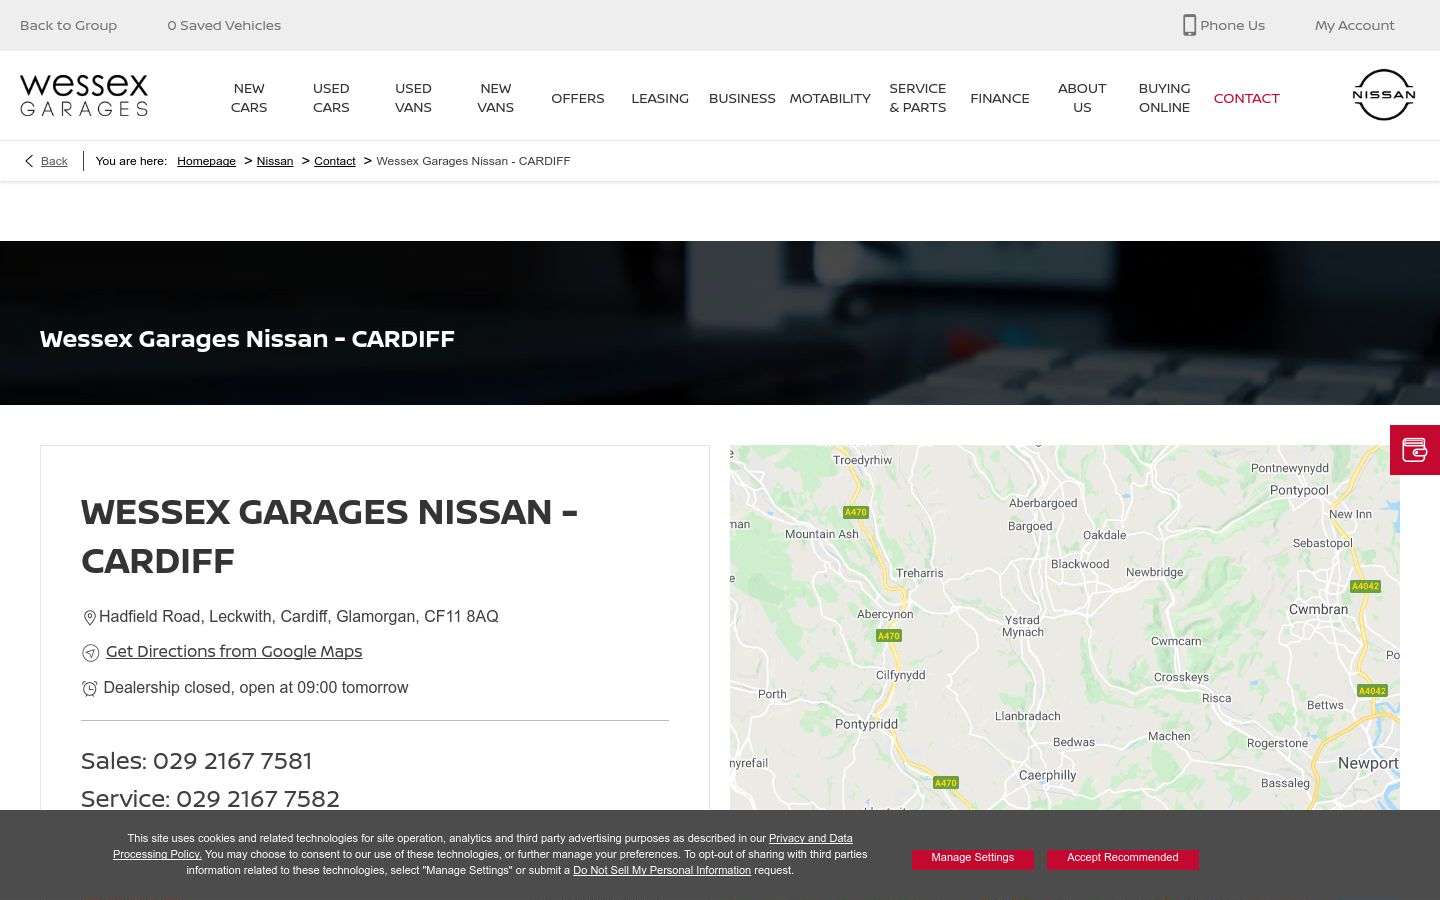Click Back to Group link
The height and width of the screenshot is (900, 1440).
click(68, 25)
